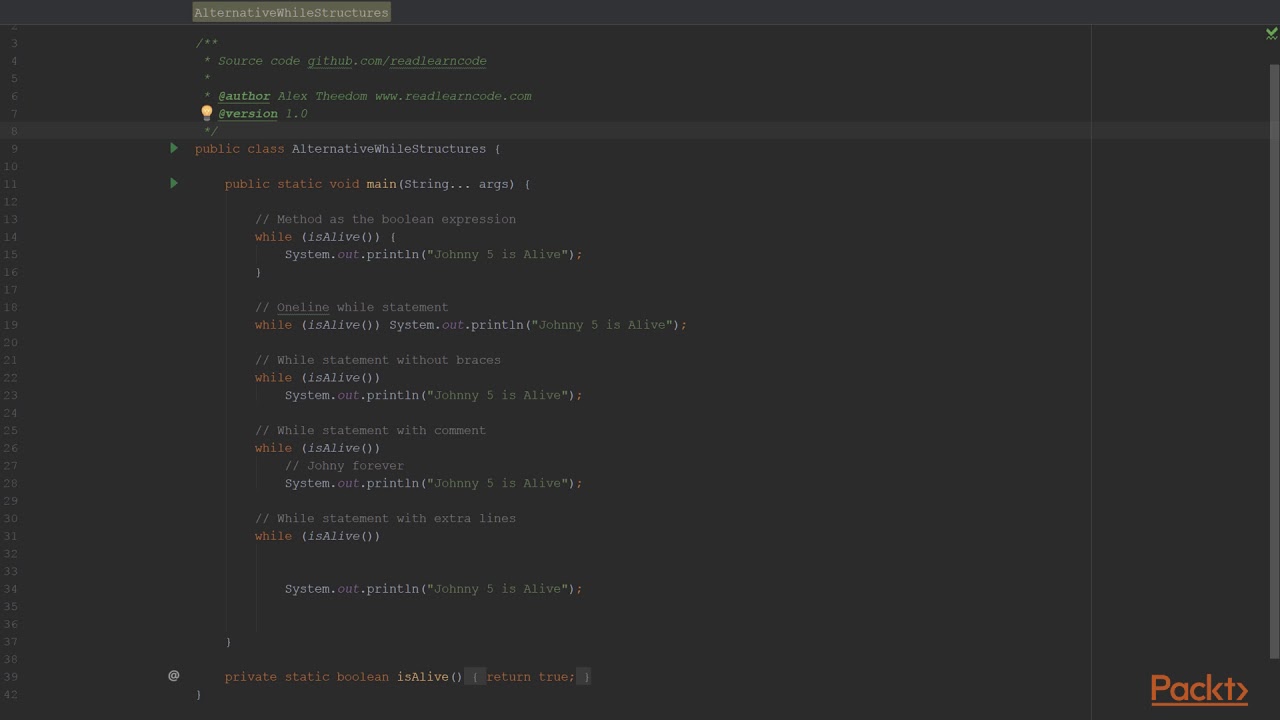Click comment 'While statement with extra lines'
Screen dimensions: 1280x720
click(x=385, y=519)
